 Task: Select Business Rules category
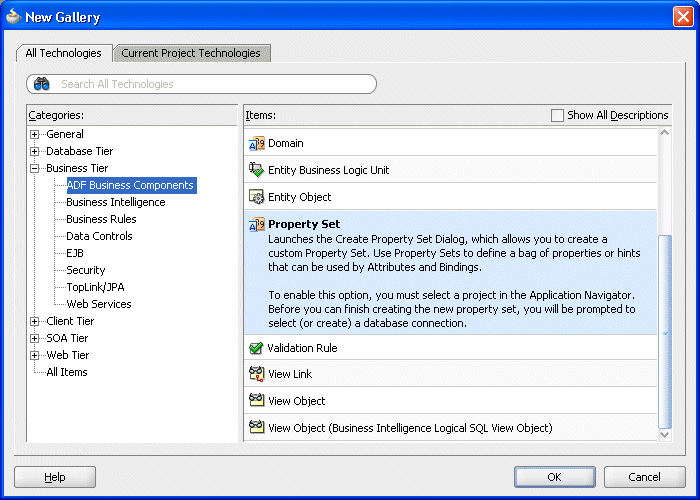click(101, 219)
